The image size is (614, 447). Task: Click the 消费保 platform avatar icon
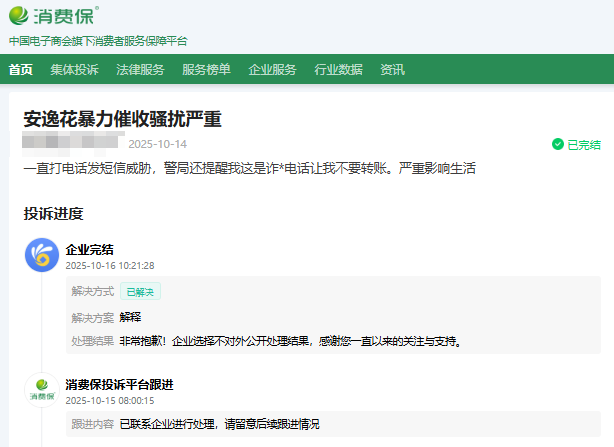pyautogui.click(x=42, y=390)
